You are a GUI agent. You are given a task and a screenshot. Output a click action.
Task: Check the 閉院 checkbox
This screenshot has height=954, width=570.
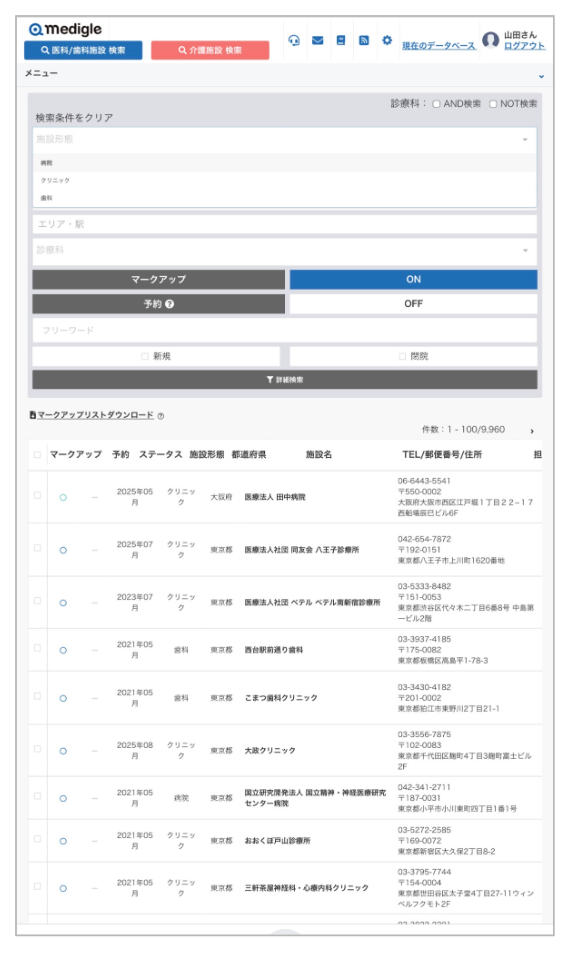coord(402,357)
